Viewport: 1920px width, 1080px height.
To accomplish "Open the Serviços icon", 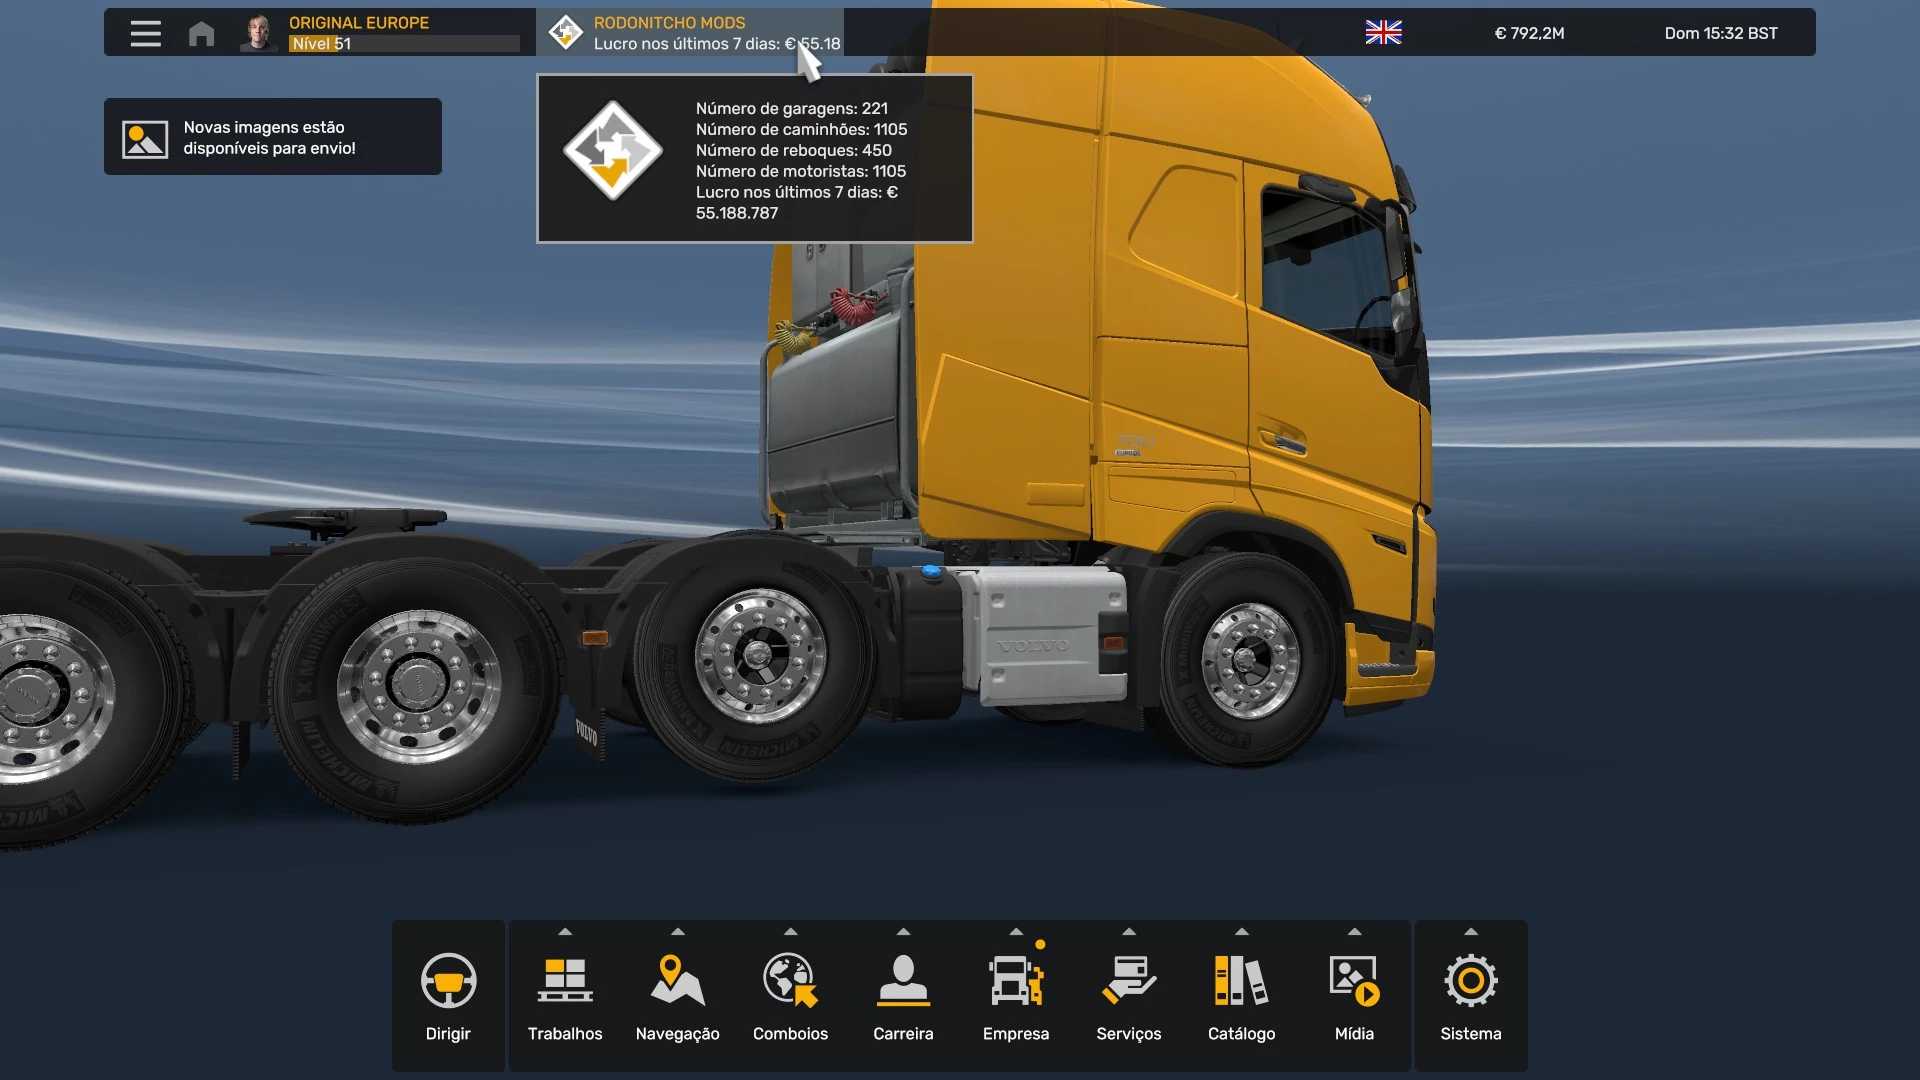I will pos(1128,980).
